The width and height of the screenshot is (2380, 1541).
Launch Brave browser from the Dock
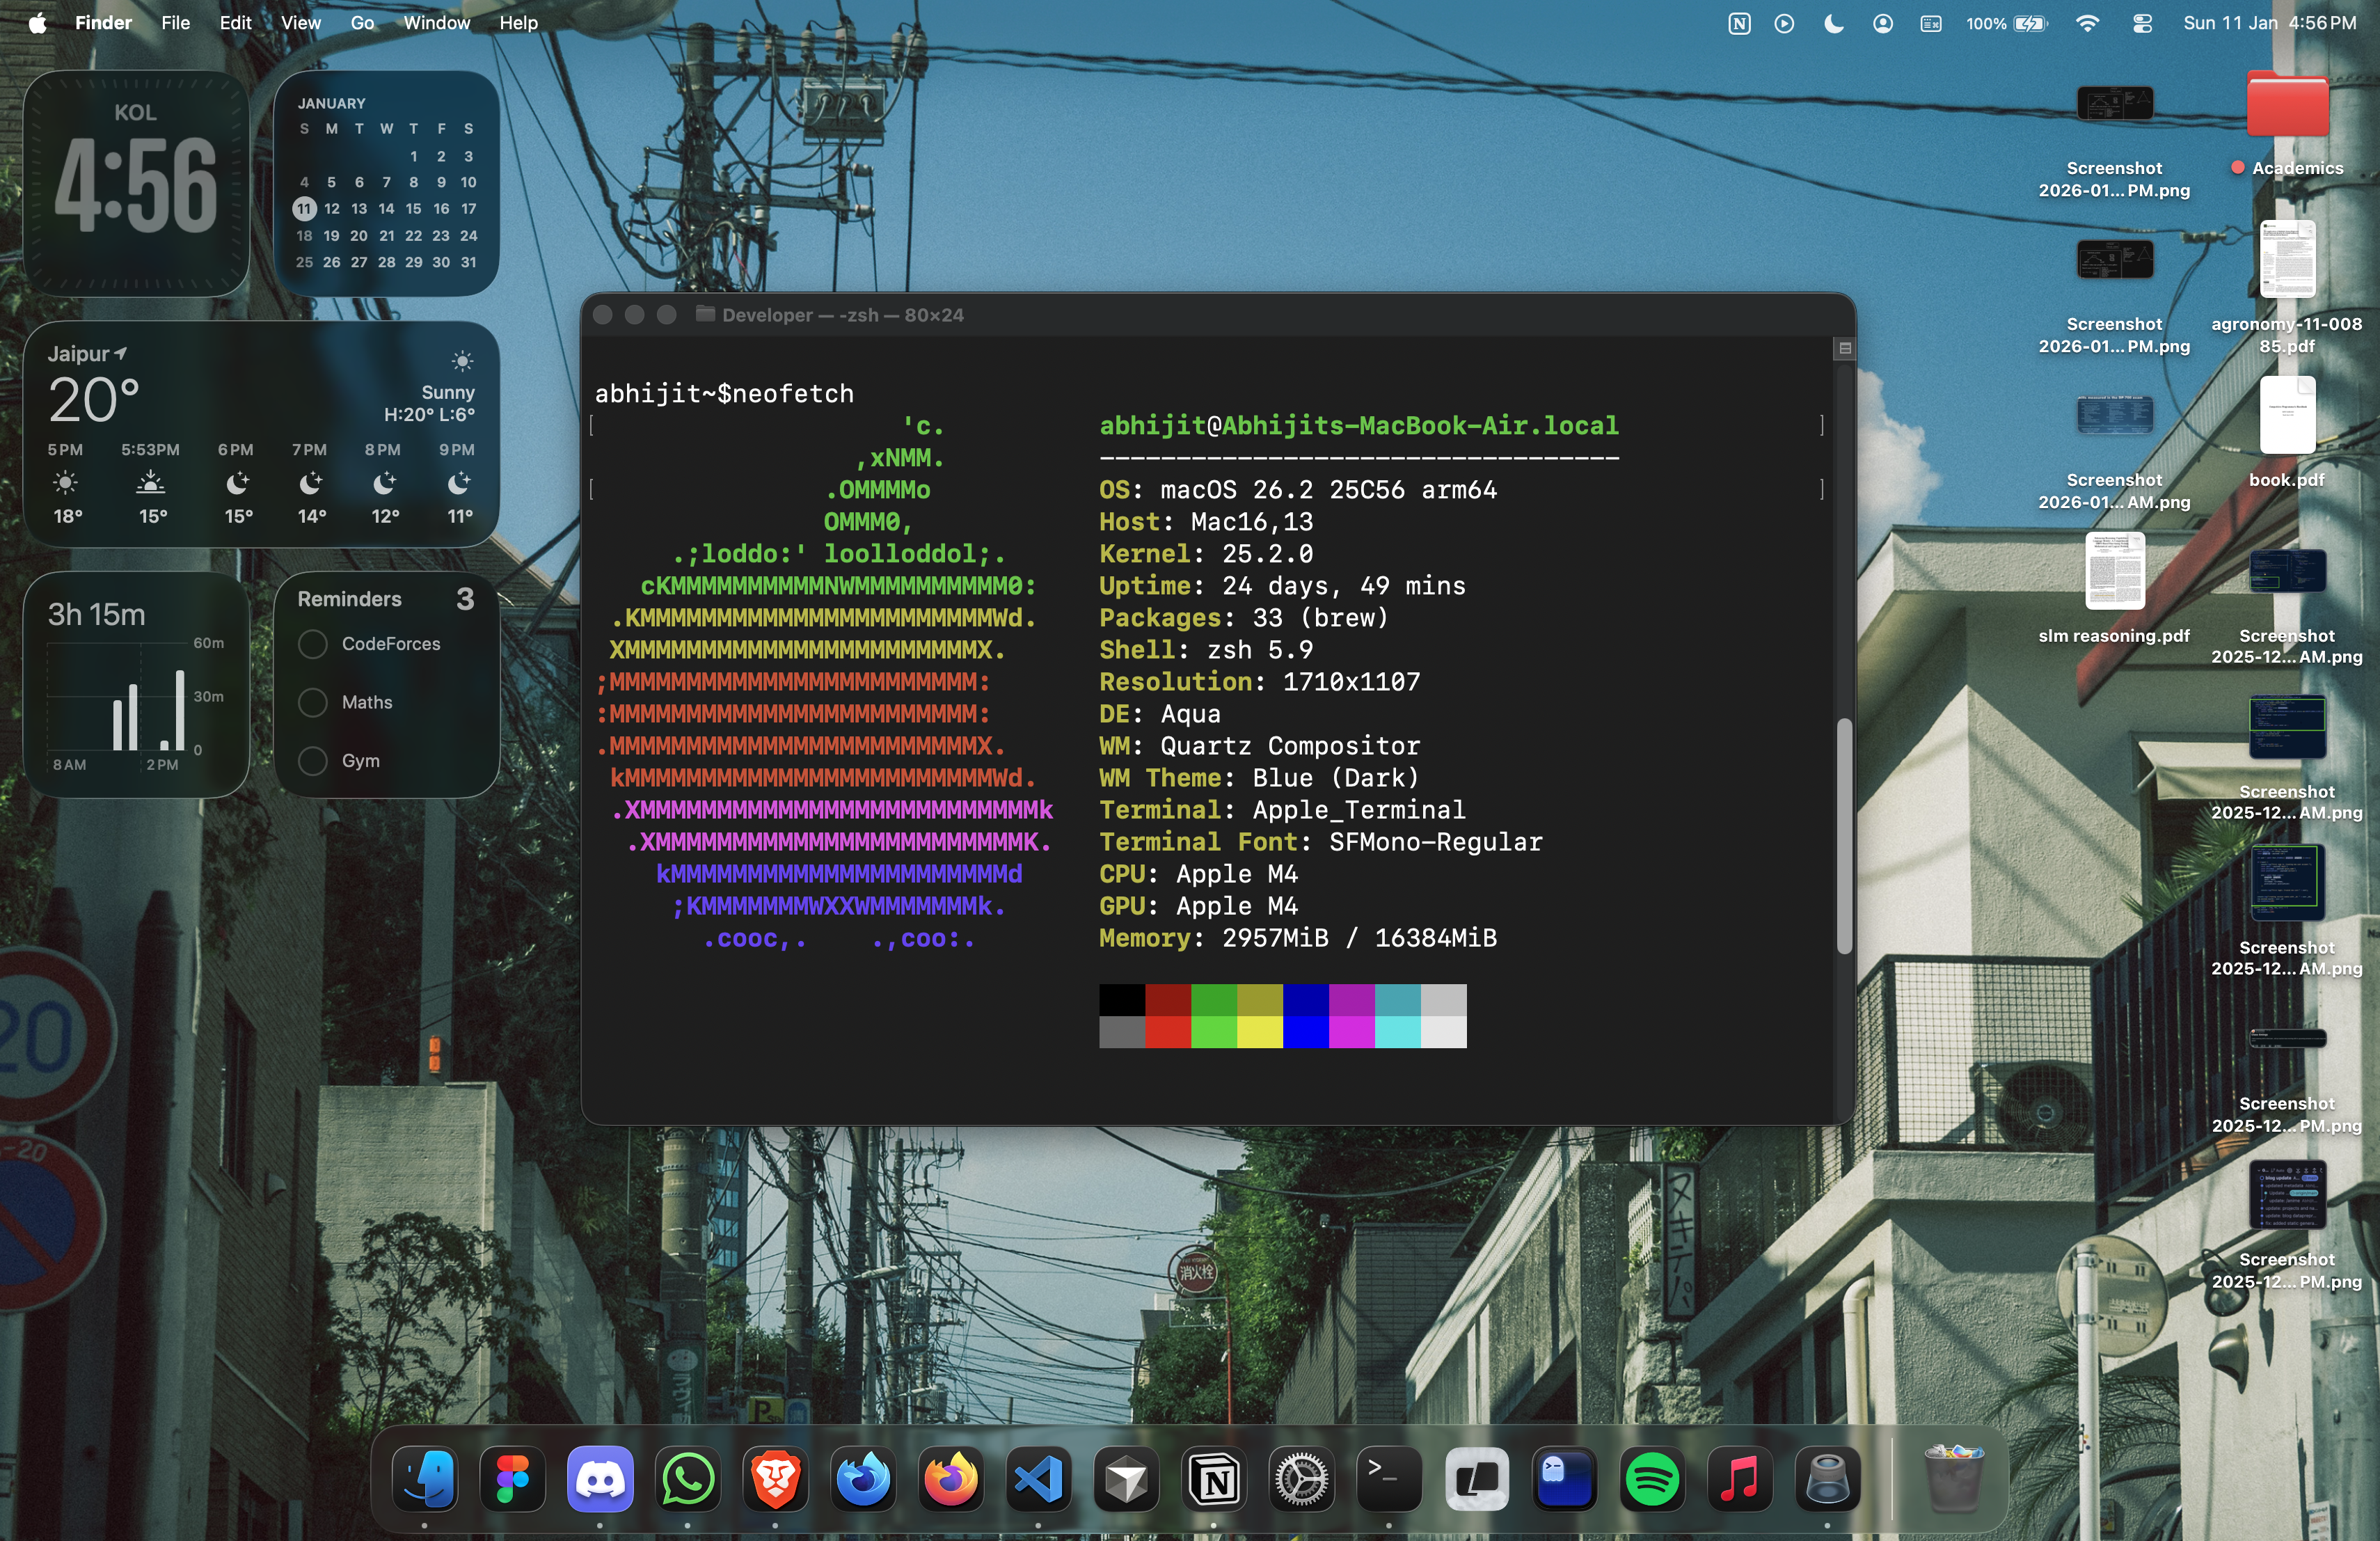pos(775,1479)
